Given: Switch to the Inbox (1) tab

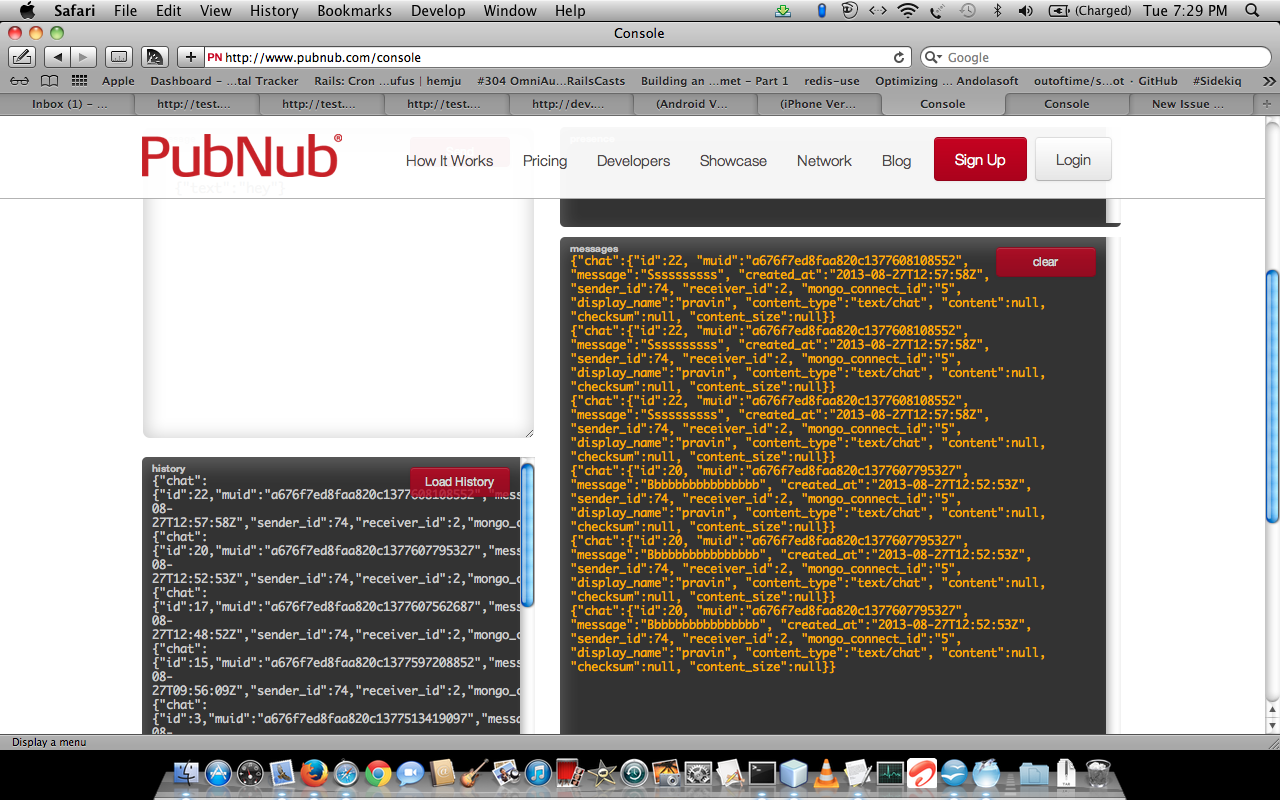Looking at the screenshot, I should point(70,104).
